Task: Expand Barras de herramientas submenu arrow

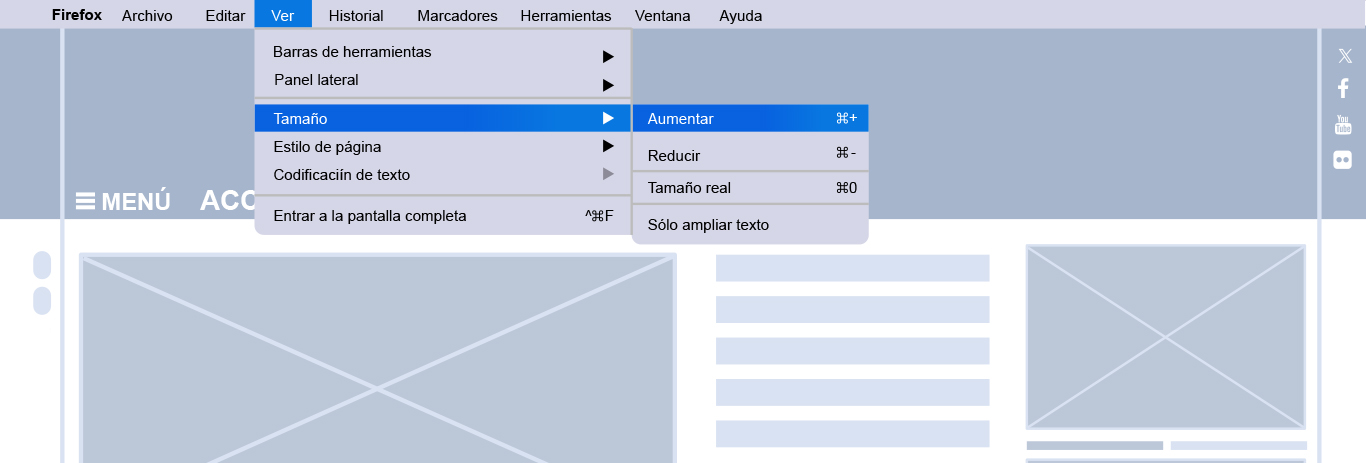Action: (x=607, y=56)
